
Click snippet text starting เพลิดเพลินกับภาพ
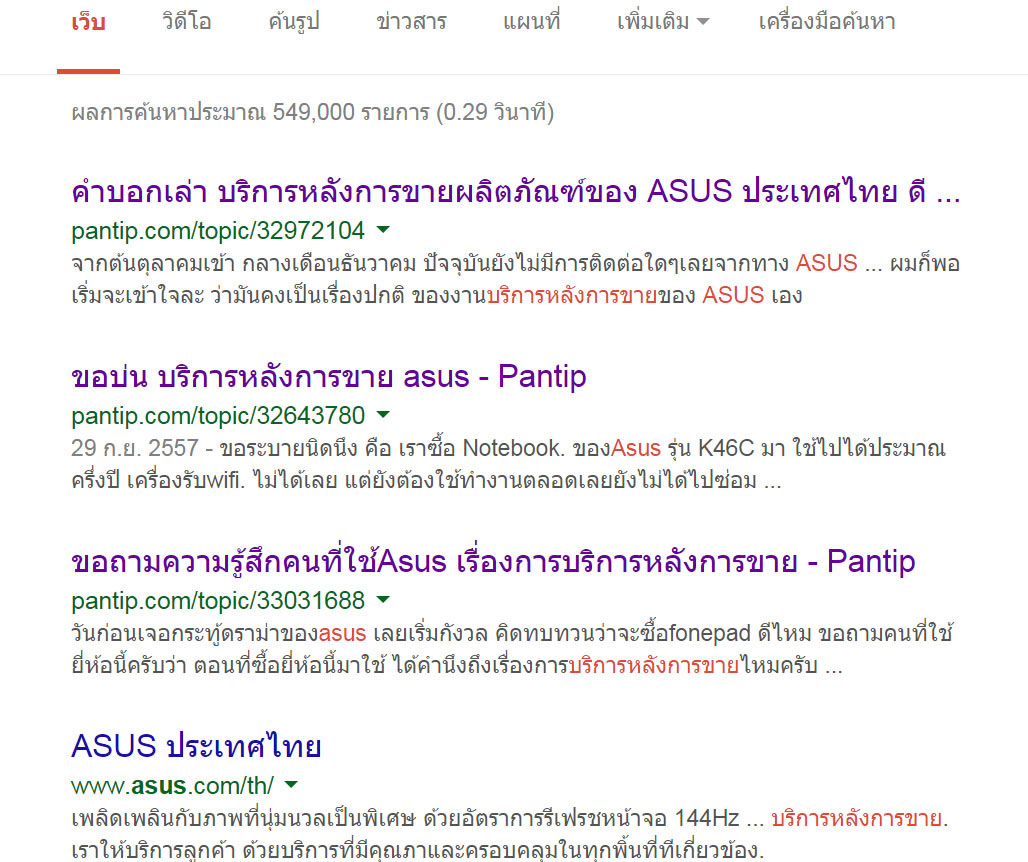click(x=509, y=834)
